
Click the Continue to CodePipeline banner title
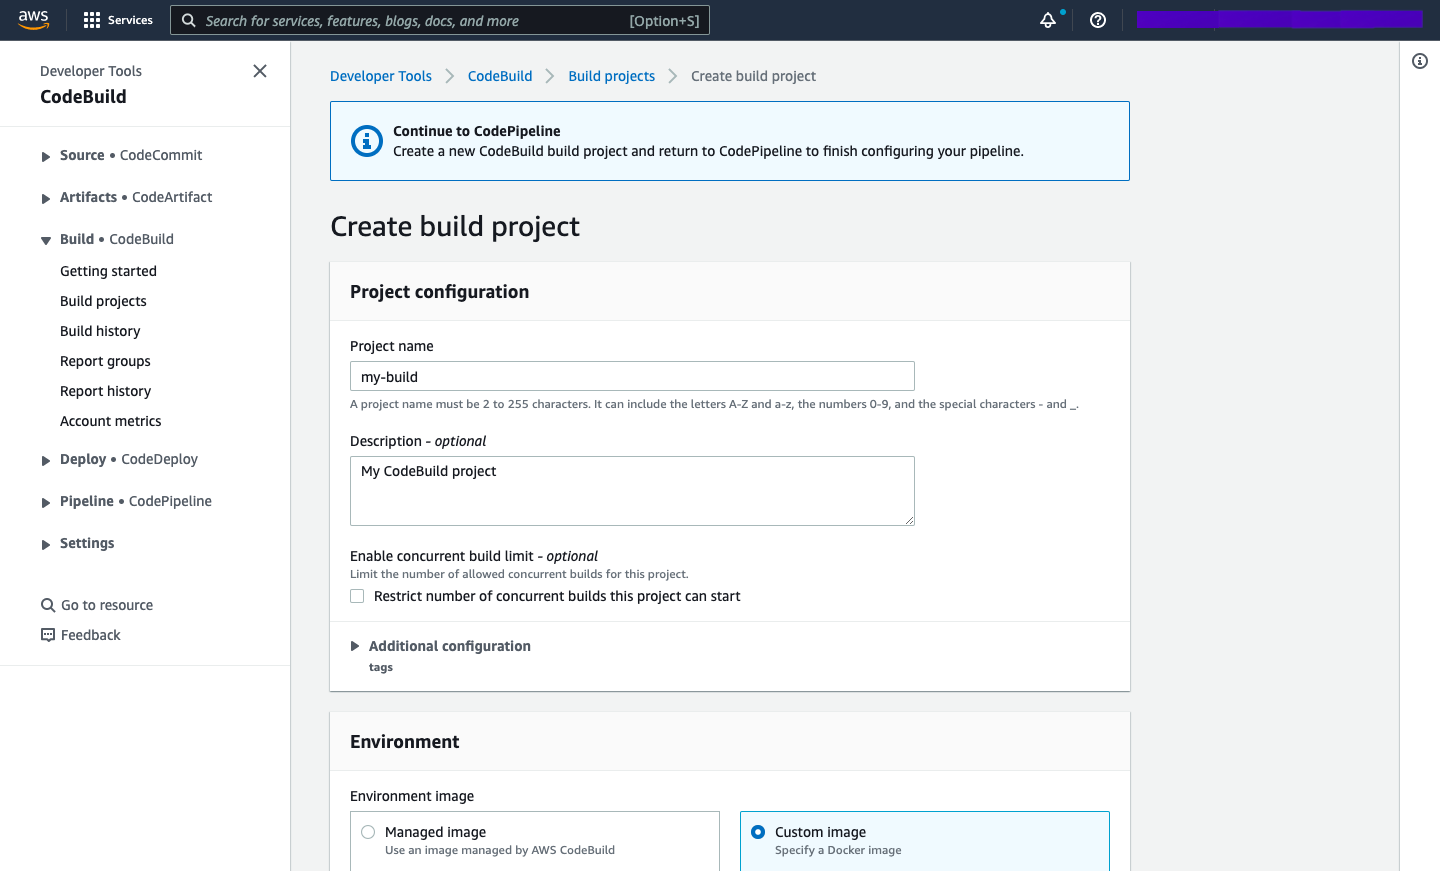[476, 131]
